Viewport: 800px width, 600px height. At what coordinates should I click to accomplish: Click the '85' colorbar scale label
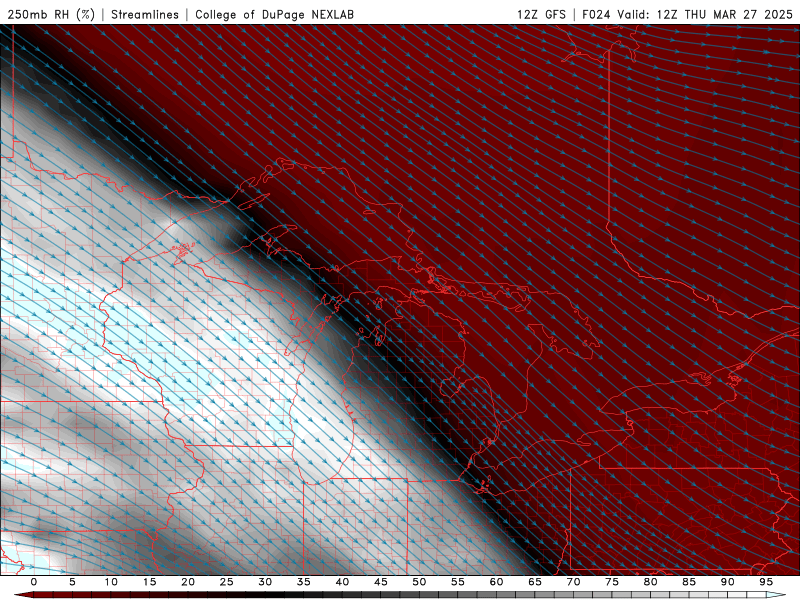pos(689,582)
